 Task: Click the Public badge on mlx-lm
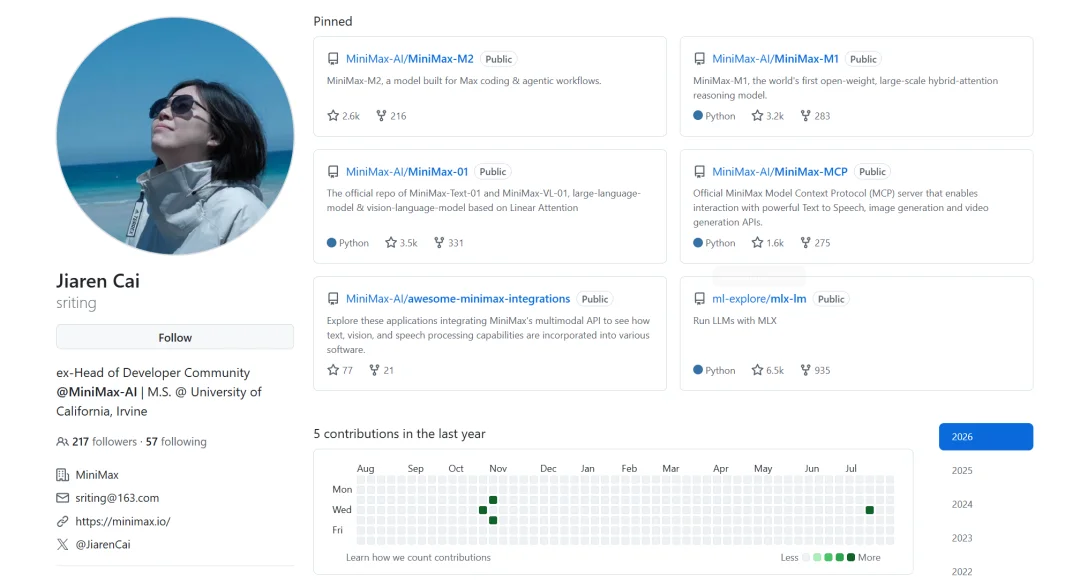(831, 299)
